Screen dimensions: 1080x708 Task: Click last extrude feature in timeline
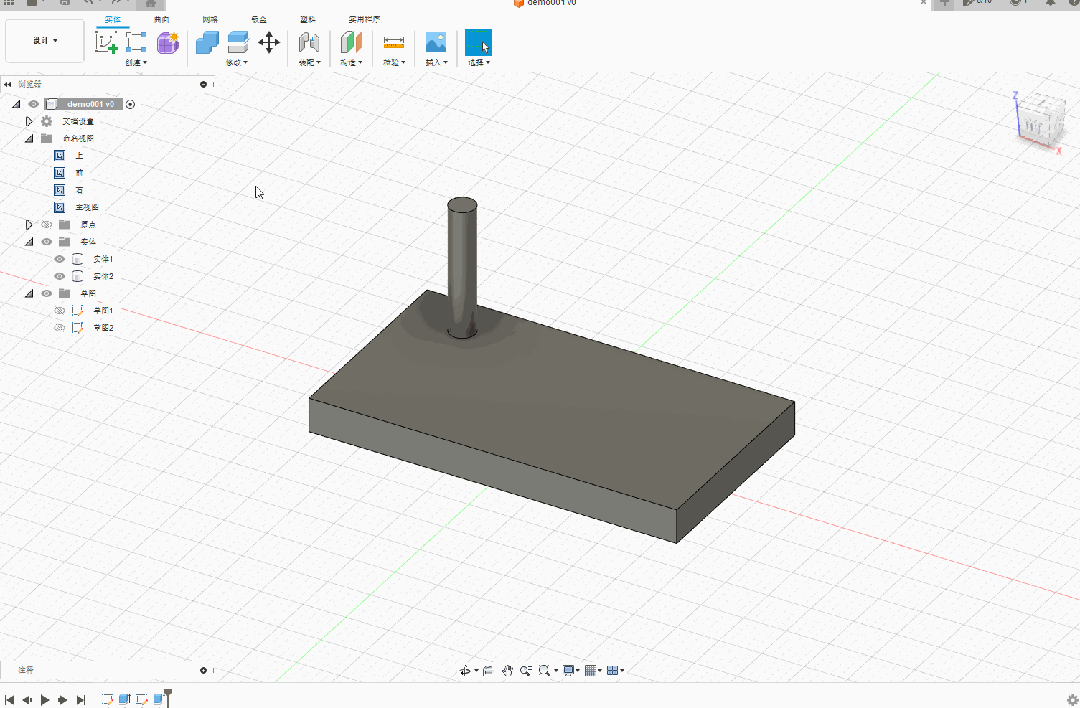(158, 699)
